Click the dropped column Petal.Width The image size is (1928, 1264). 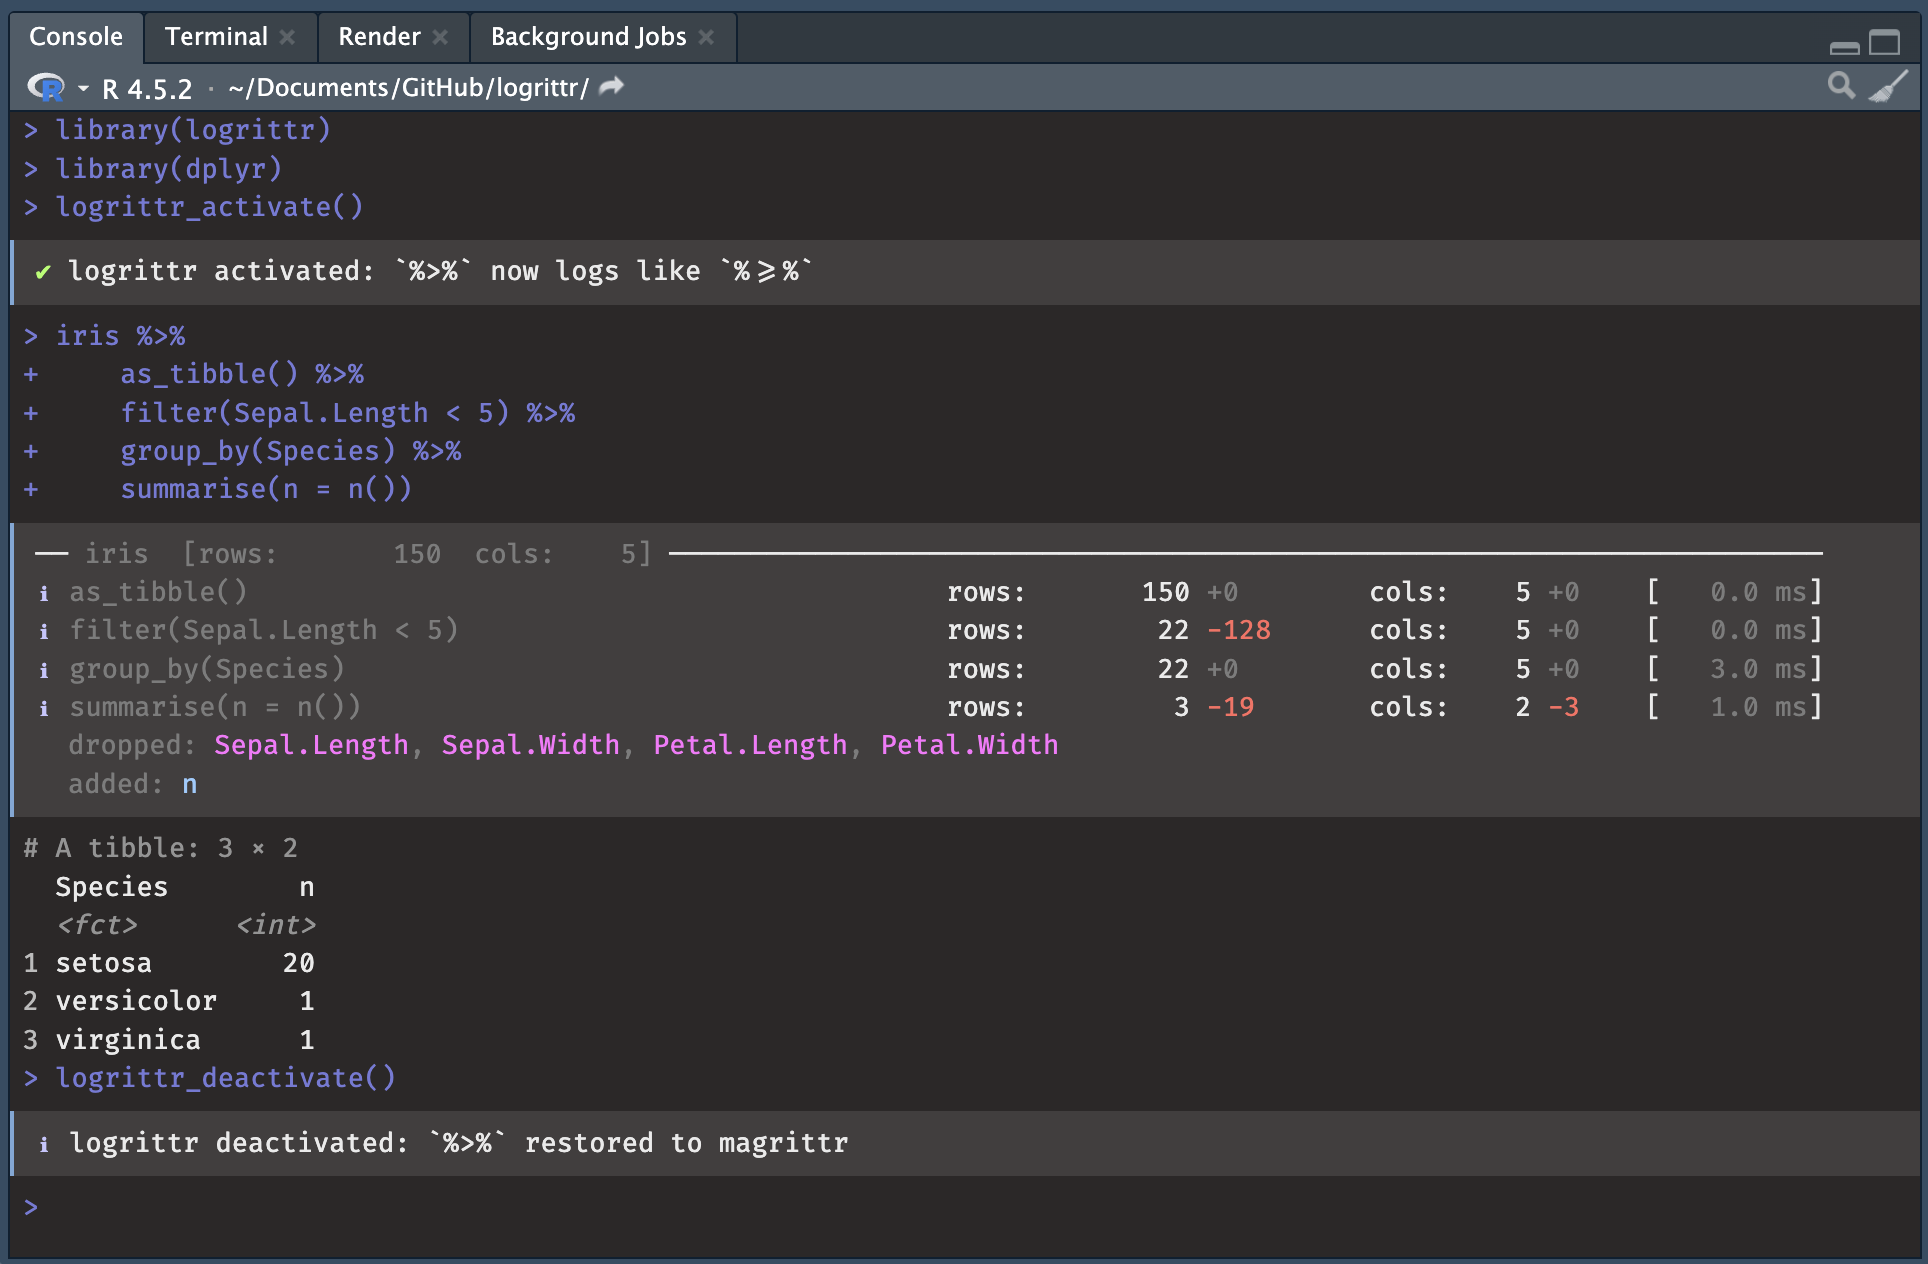(970, 745)
